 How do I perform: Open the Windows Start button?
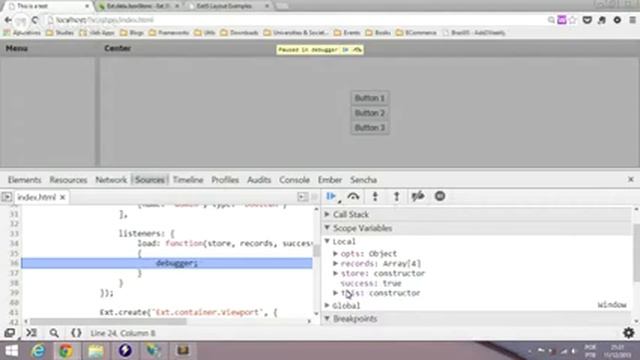point(11,351)
